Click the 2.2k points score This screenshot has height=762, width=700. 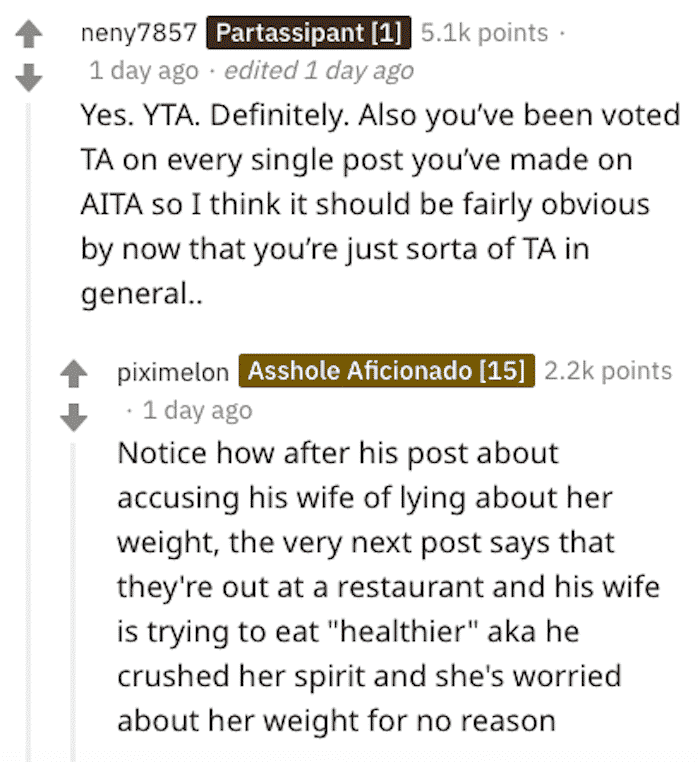[x=608, y=371]
